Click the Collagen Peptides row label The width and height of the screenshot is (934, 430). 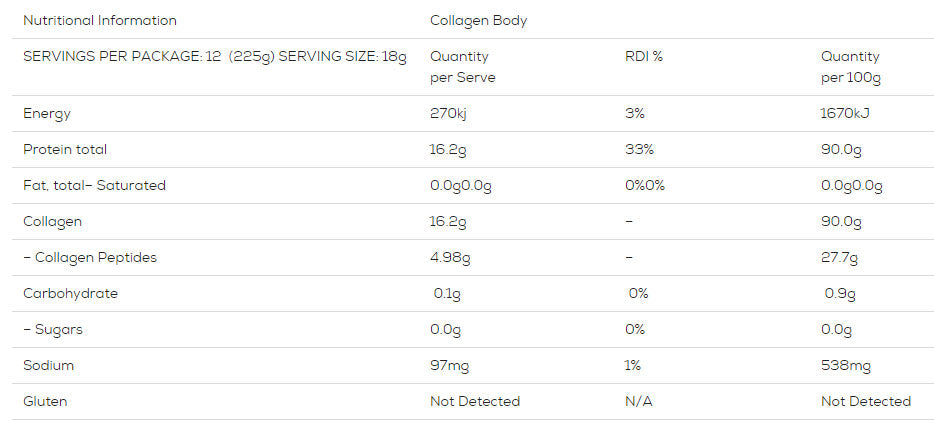point(90,258)
